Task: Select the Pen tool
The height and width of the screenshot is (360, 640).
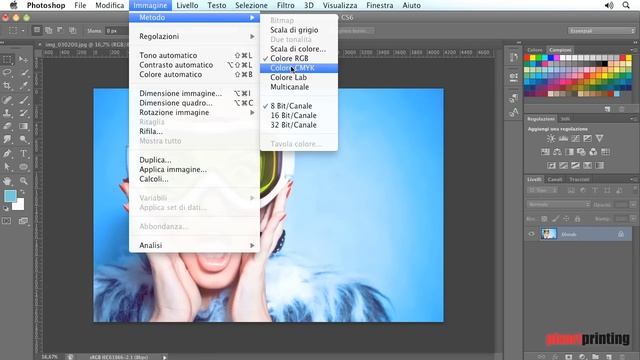Action: [7, 153]
